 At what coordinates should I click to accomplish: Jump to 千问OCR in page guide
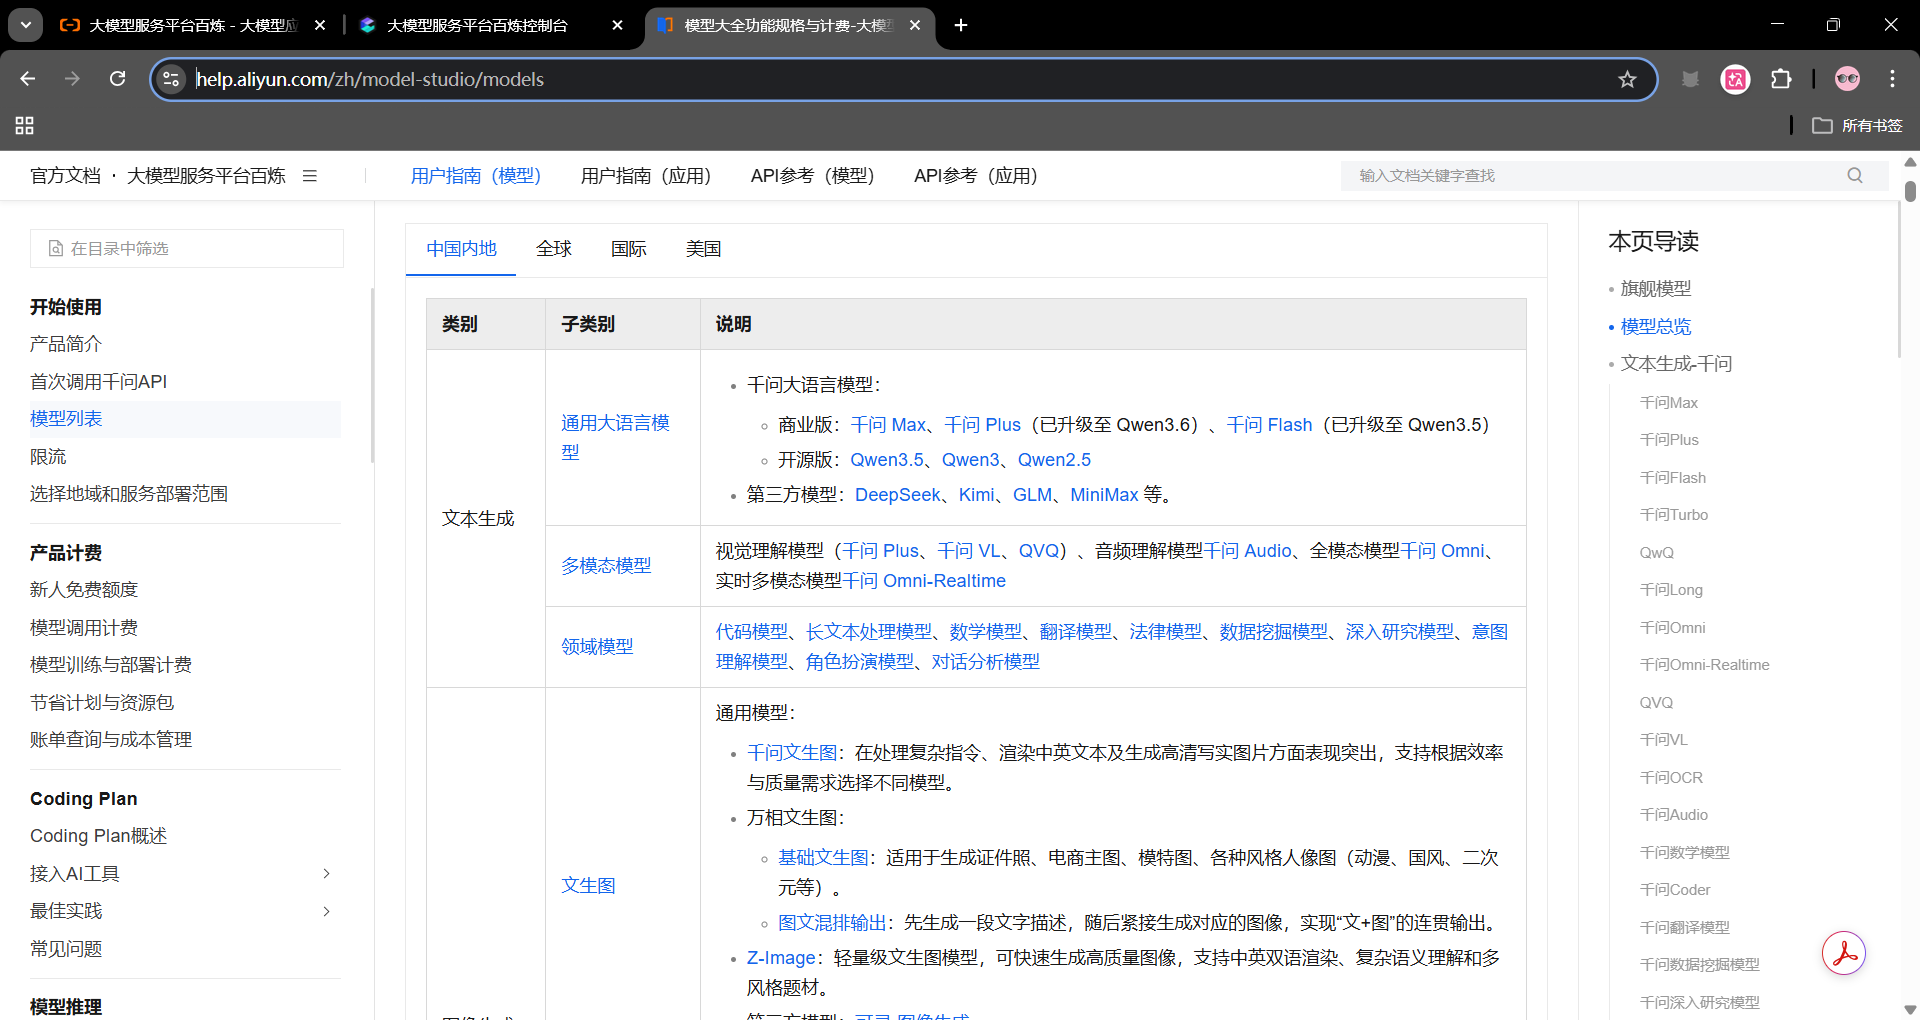tap(1671, 778)
